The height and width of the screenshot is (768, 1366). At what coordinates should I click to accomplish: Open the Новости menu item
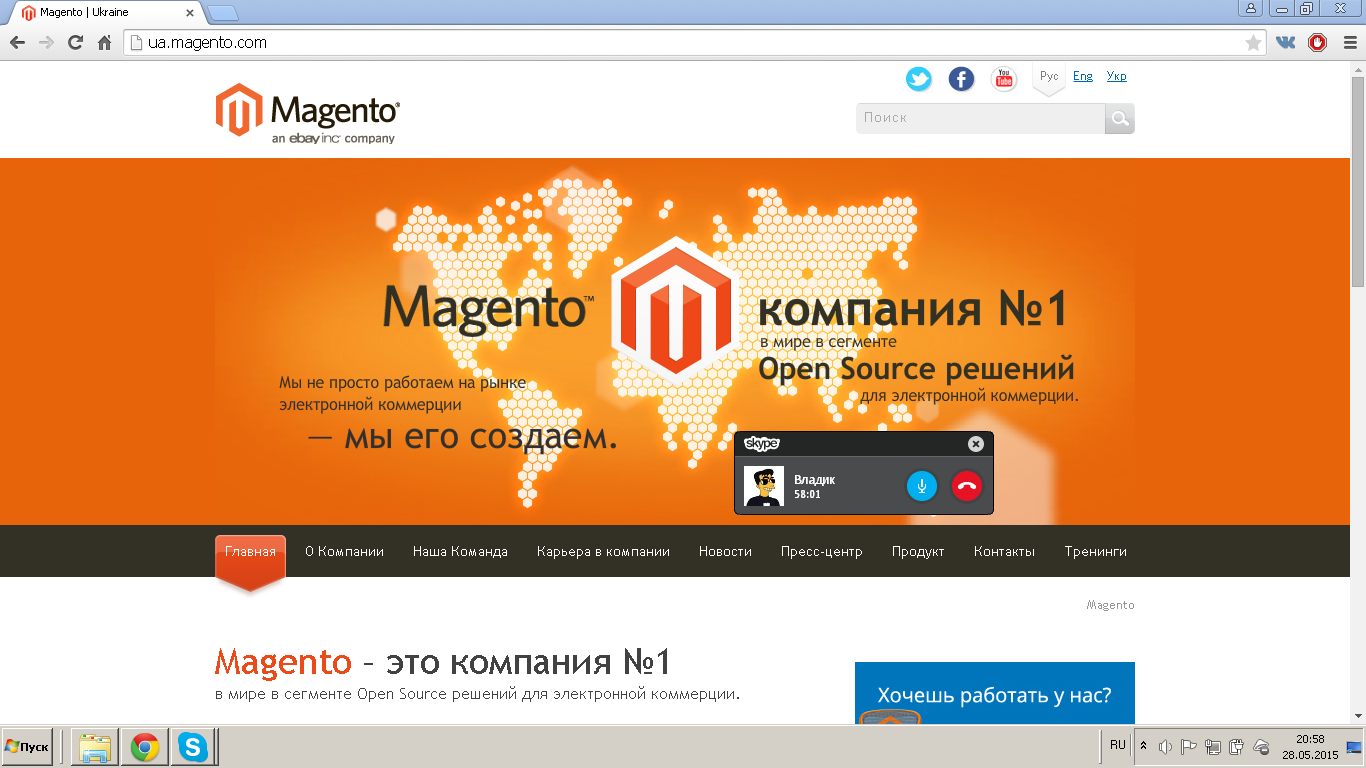click(x=725, y=551)
